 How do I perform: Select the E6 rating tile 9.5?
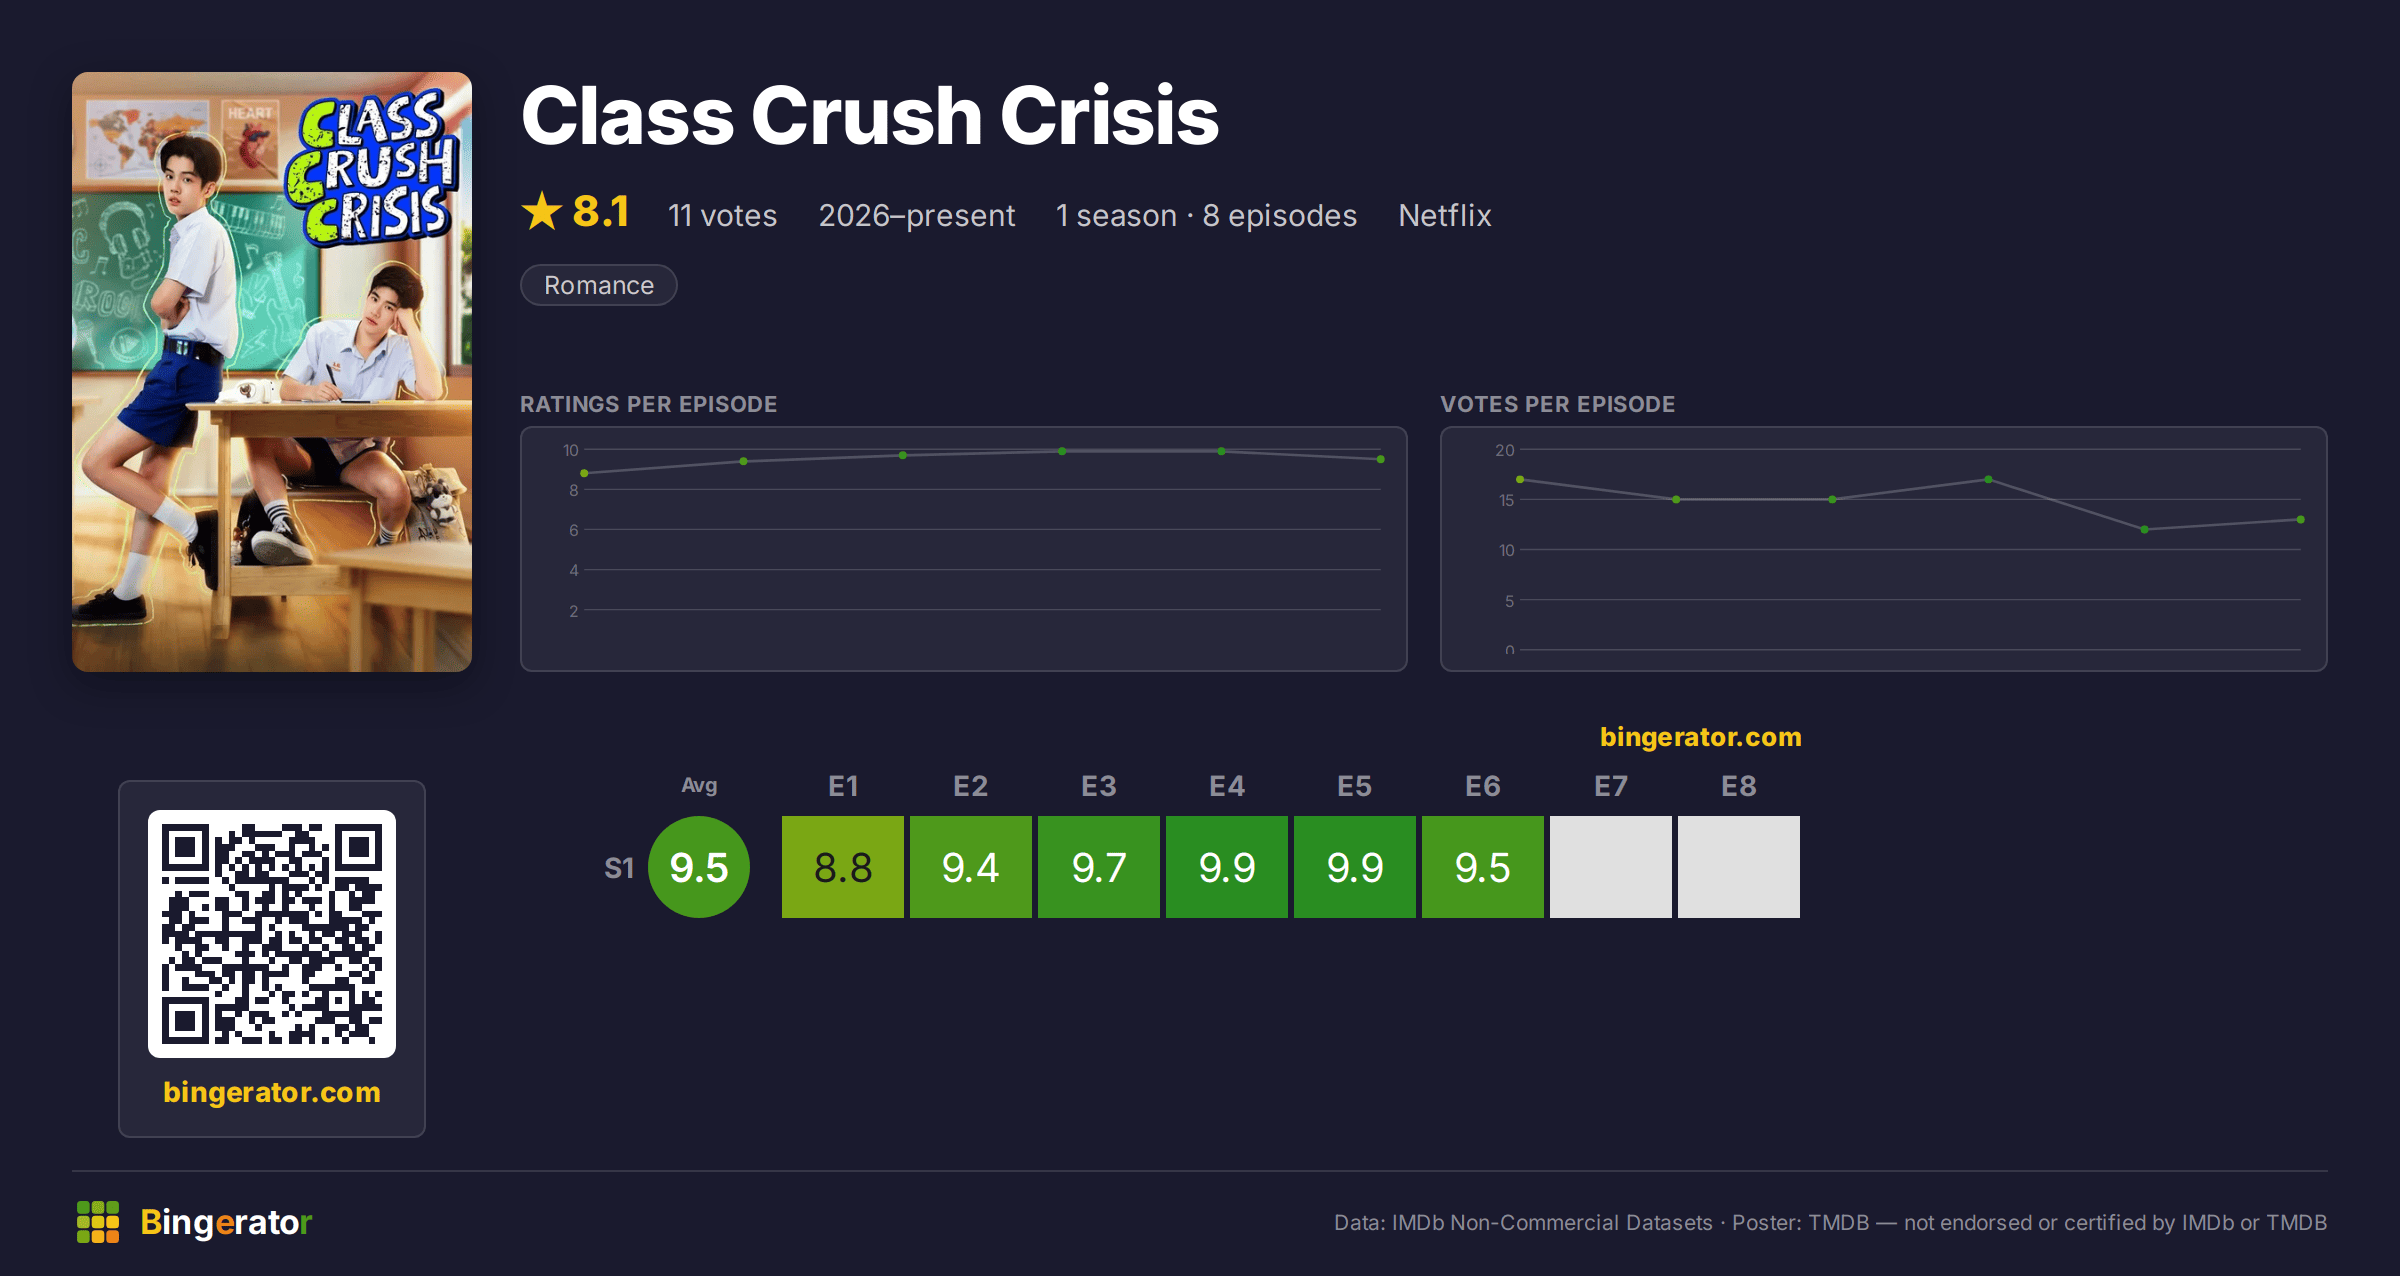(x=1483, y=867)
